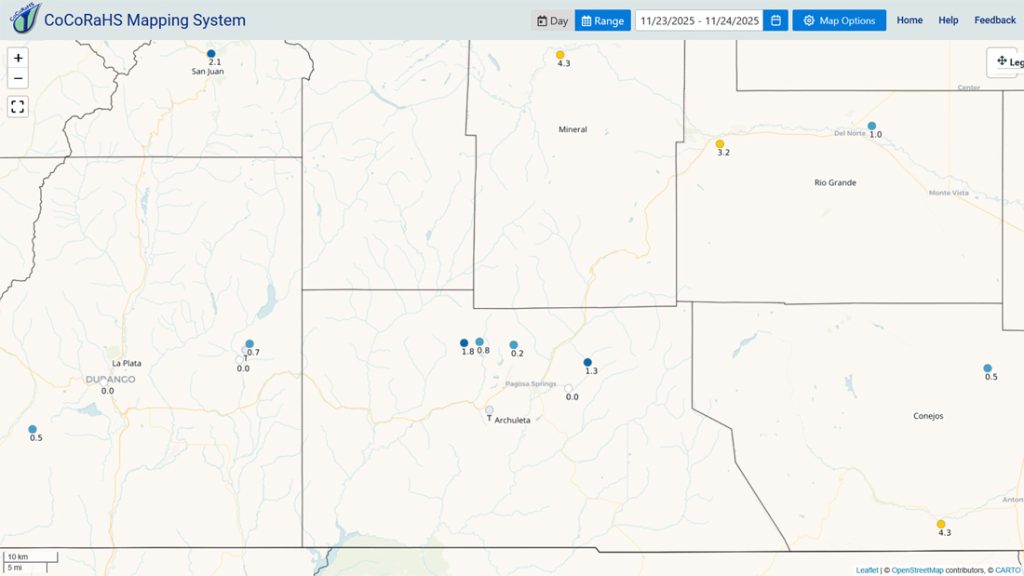
Task: Go to Home page
Action: pyautogui.click(x=909, y=20)
